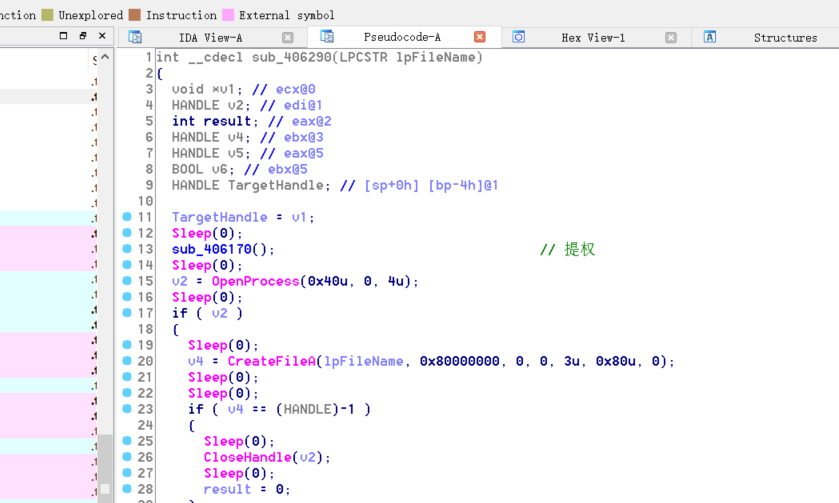Screen dimensions: 839x503
Task: Toggle breakpoint dot on line 11
Action: click(127, 217)
